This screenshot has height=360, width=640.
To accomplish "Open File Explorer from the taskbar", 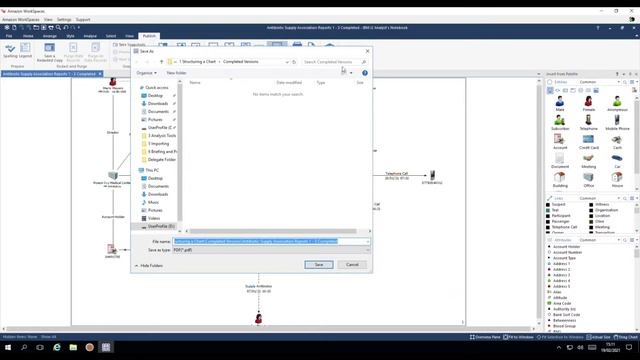I will (x=73, y=347).
